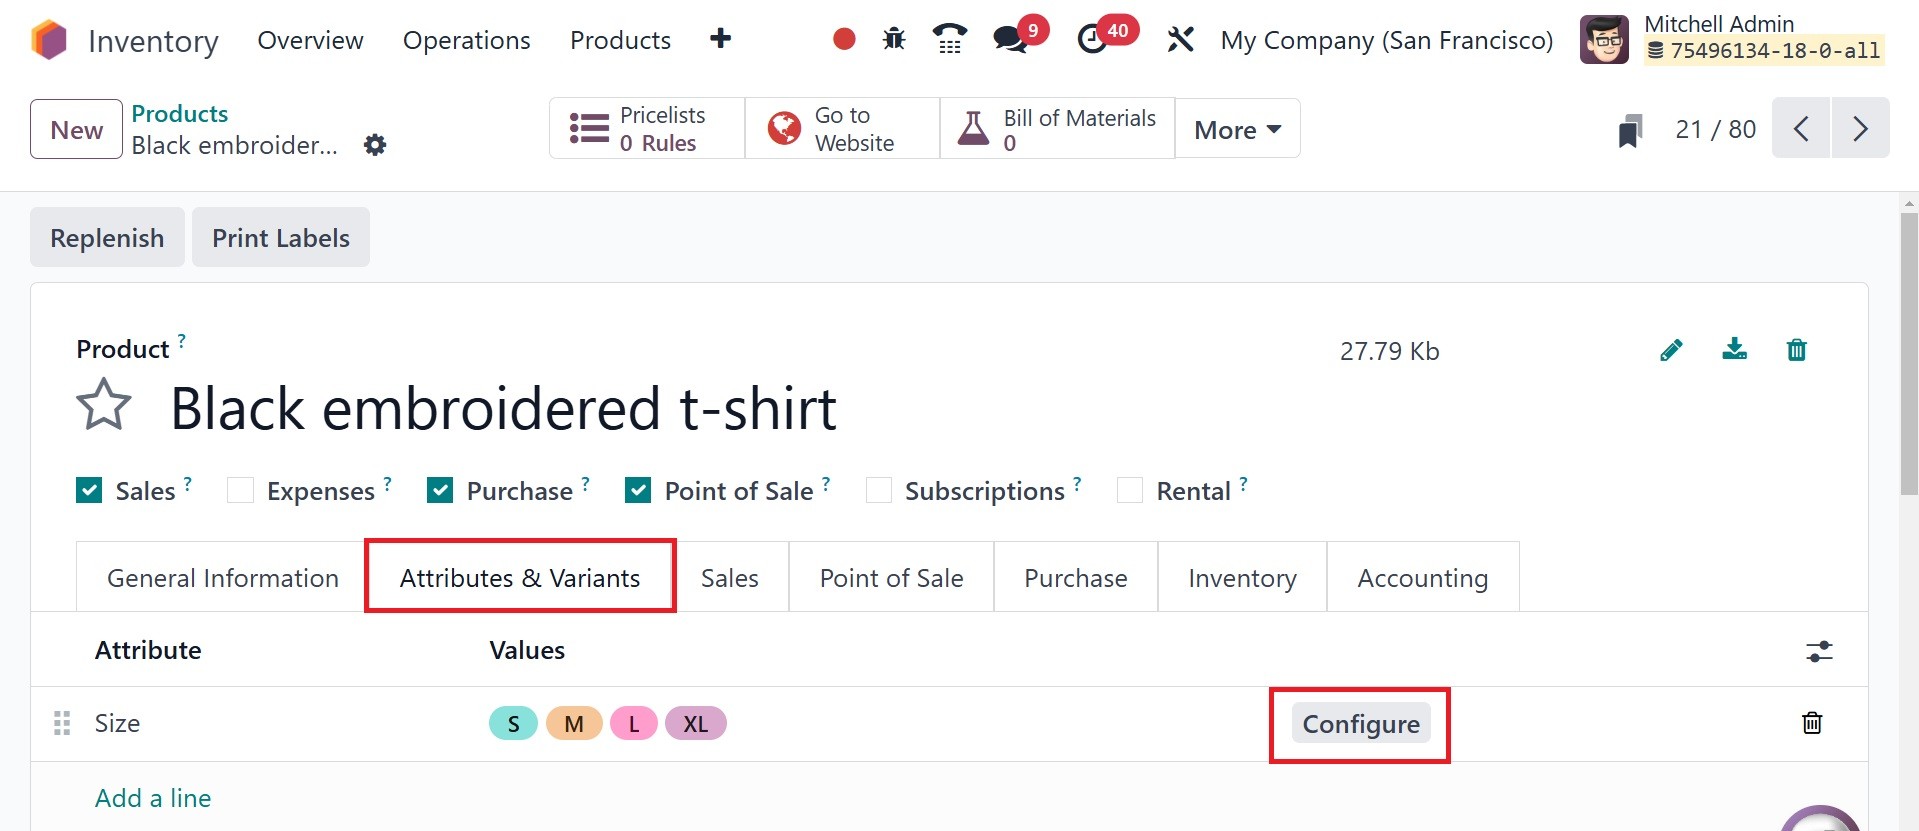Image resolution: width=1919 pixels, height=831 pixels.
Task: Expand the More dropdown button
Action: (x=1237, y=130)
